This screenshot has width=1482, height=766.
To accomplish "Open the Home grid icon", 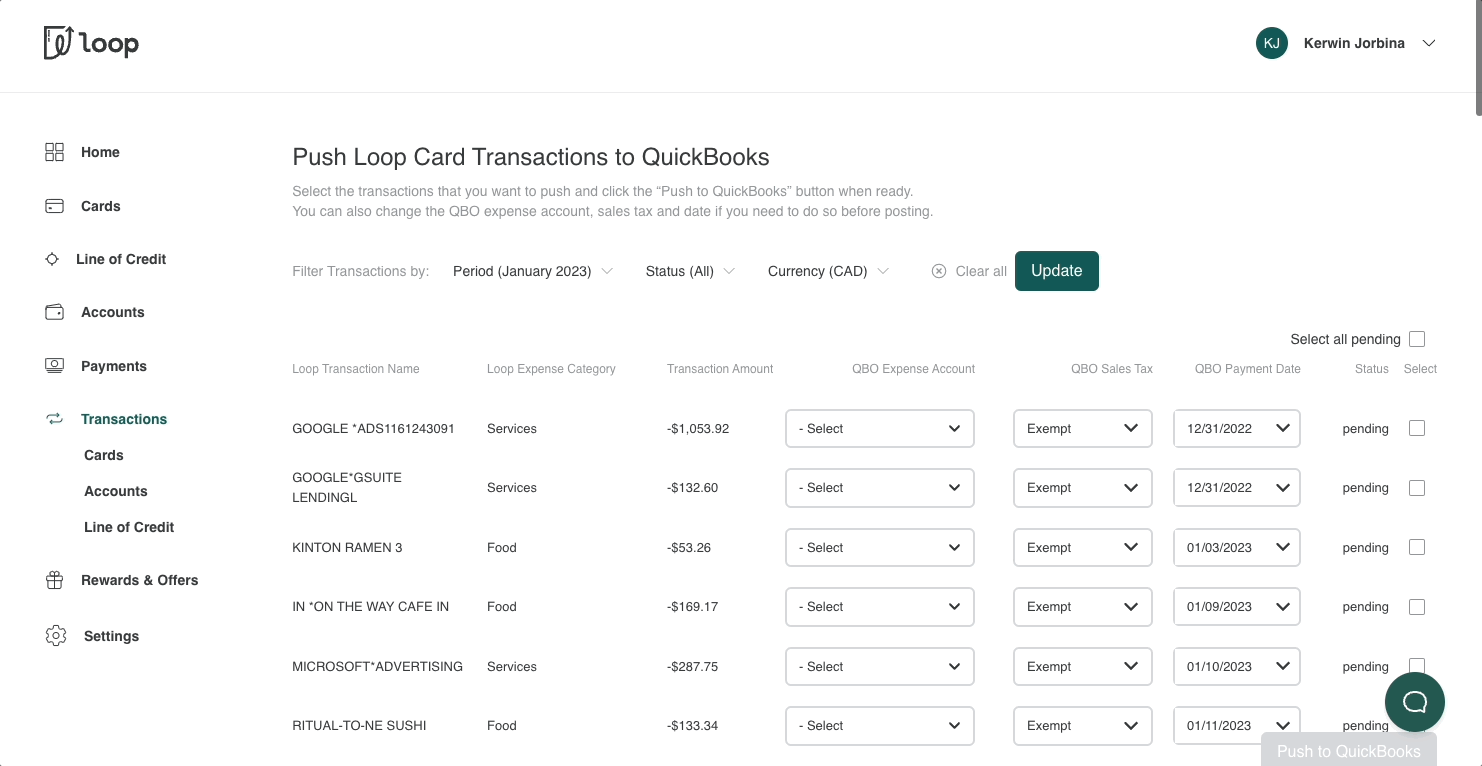I will click(55, 152).
